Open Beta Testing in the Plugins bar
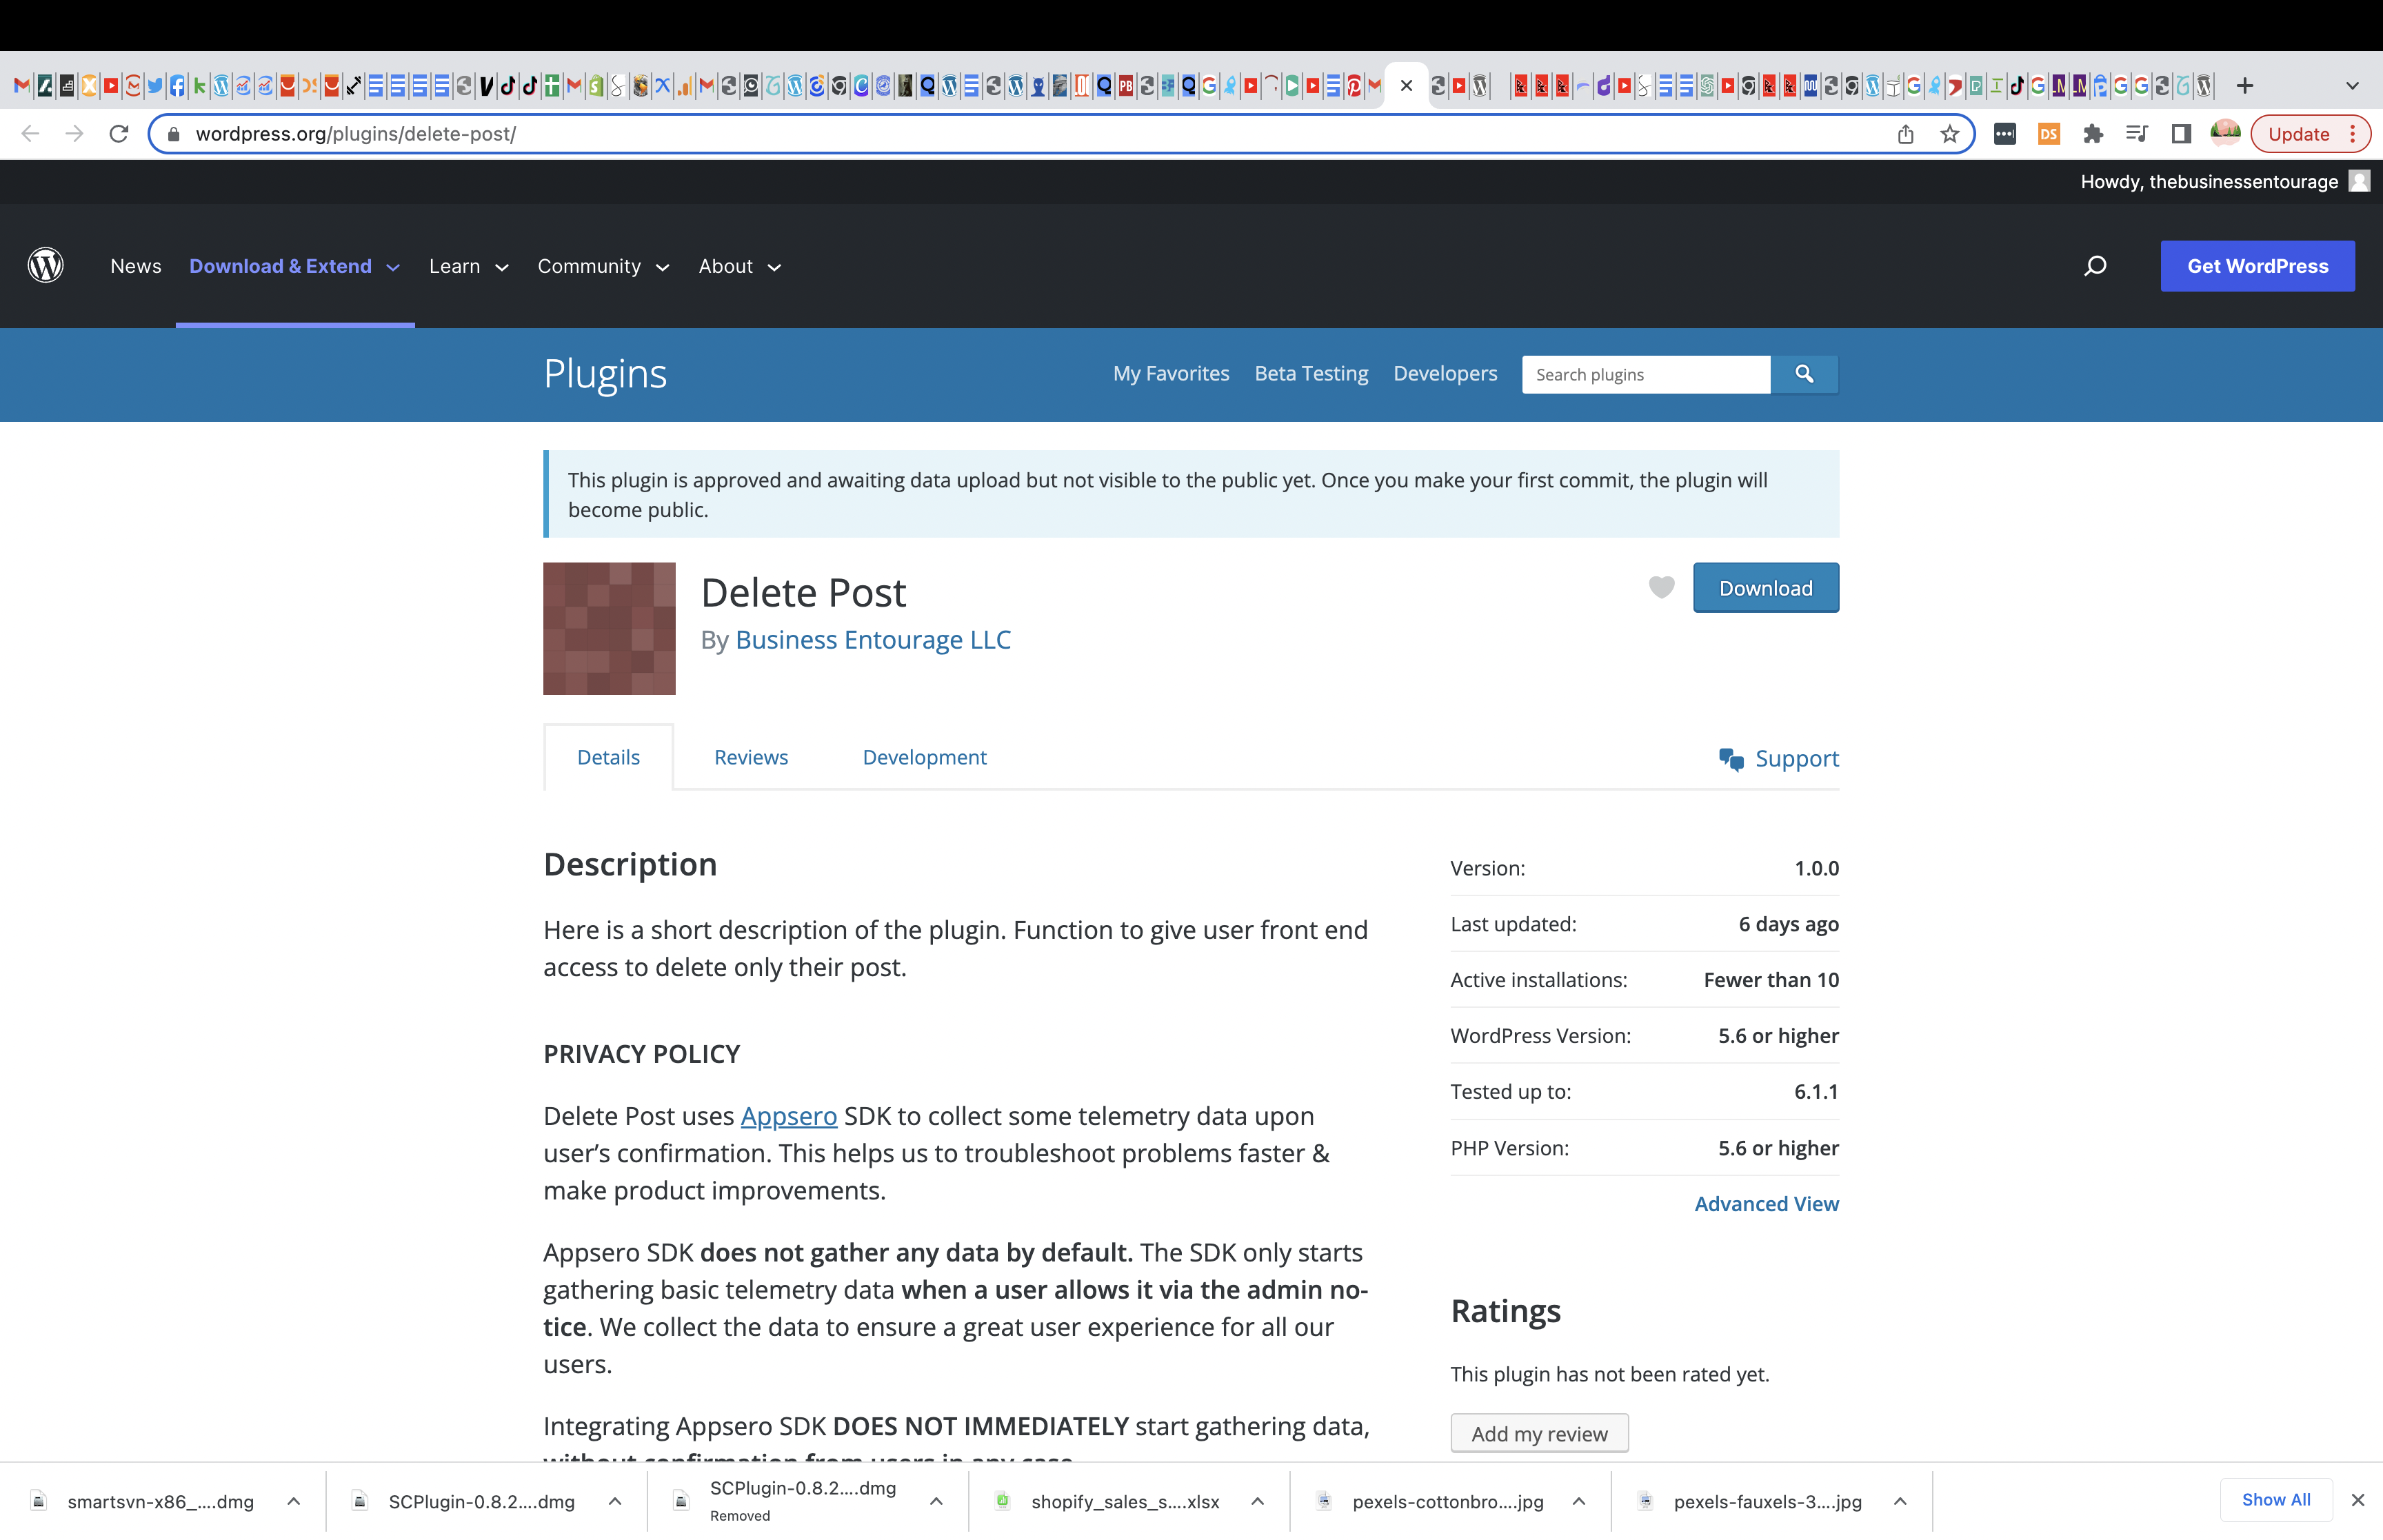The width and height of the screenshot is (2383, 1540). (x=1311, y=373)
